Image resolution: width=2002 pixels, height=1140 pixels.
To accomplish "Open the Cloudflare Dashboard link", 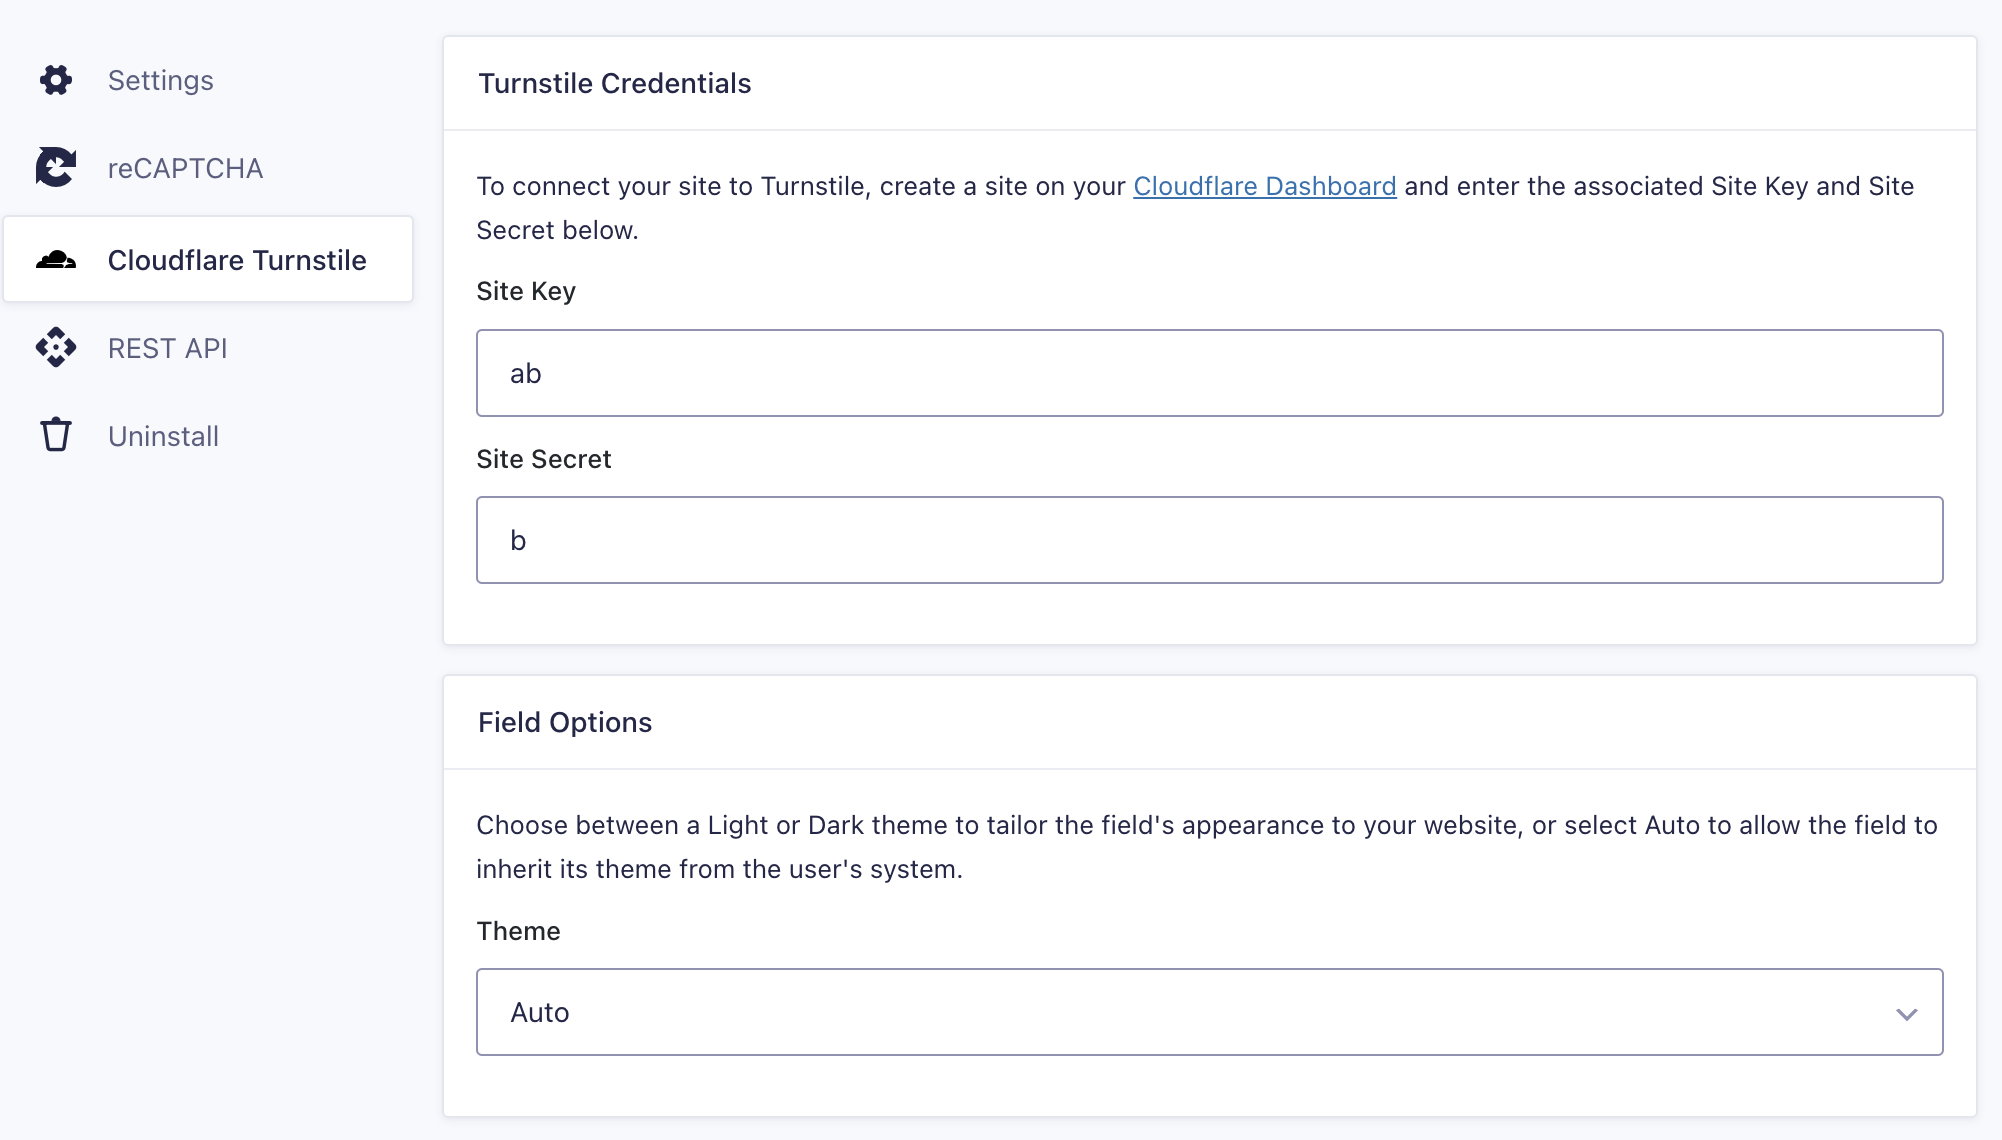I will point(1263,186).
